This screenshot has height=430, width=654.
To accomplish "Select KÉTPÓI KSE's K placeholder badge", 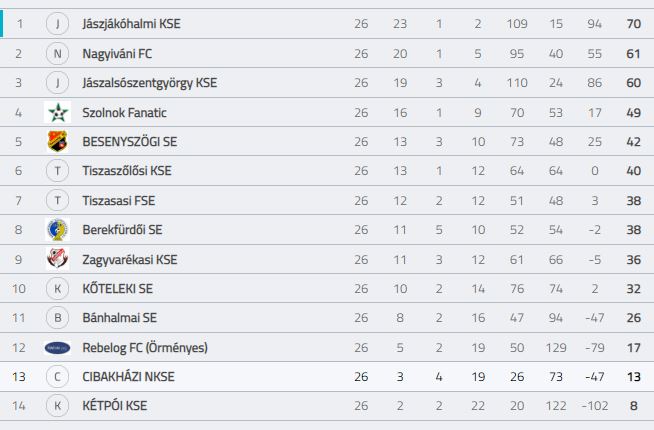I will click(x=58, y=406).
